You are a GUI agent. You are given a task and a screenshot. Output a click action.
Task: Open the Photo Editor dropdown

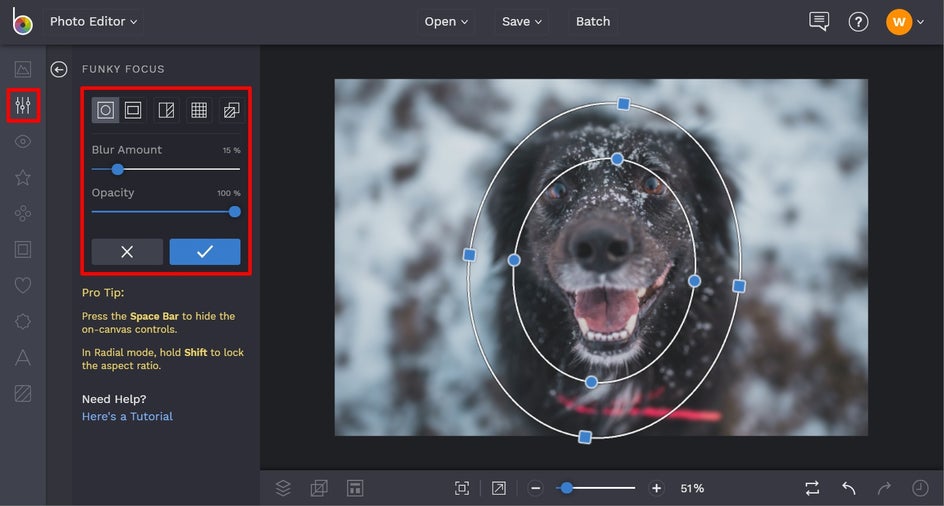point(93,21)
